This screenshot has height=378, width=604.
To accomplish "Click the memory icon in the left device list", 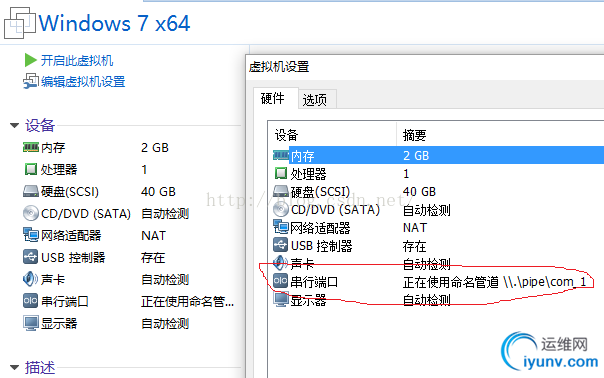I will pos(31,147).
